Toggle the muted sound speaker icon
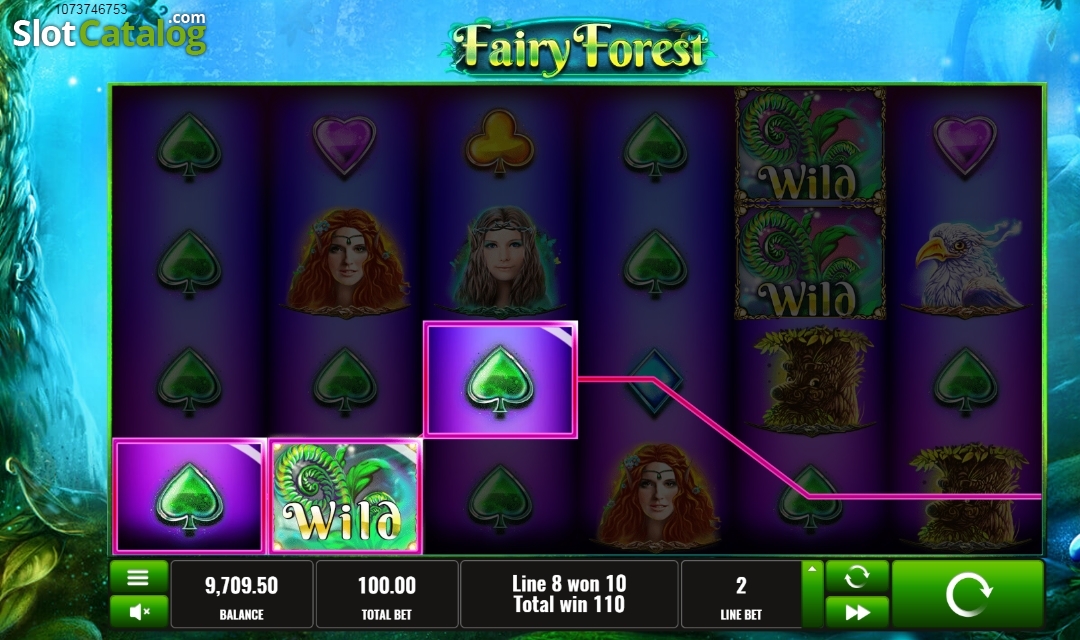 pyautogui.click(x=138, y=612)
